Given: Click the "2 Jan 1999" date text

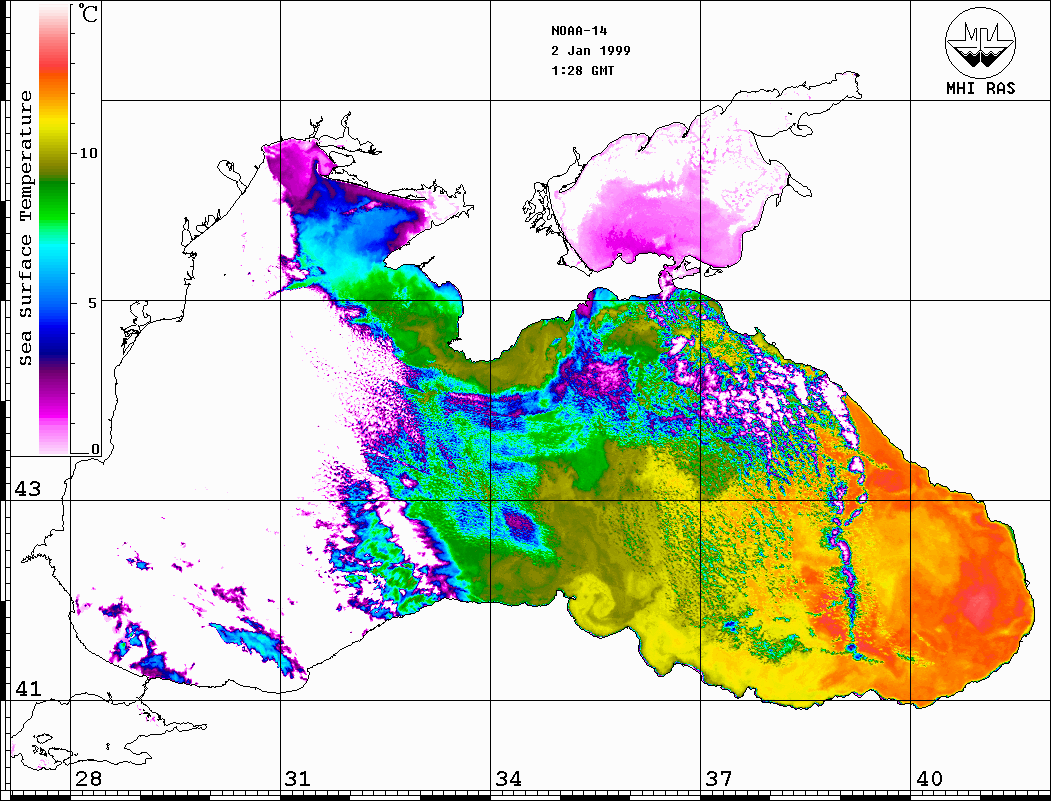Looking at the screenshot, I should point(591,51).
